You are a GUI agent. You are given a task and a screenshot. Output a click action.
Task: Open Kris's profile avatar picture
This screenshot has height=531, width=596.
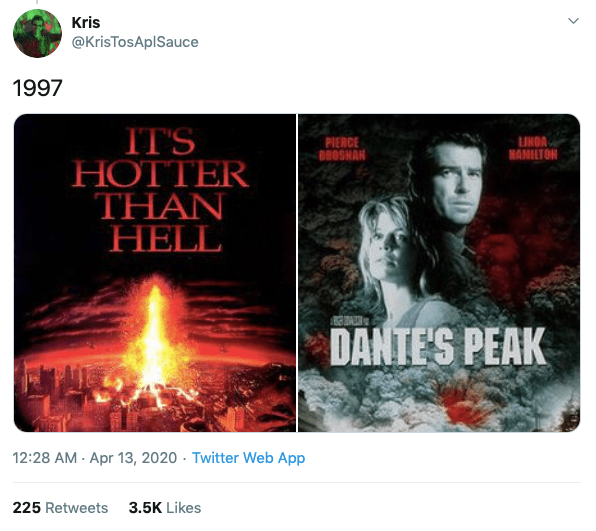click(x=37, y=33)
